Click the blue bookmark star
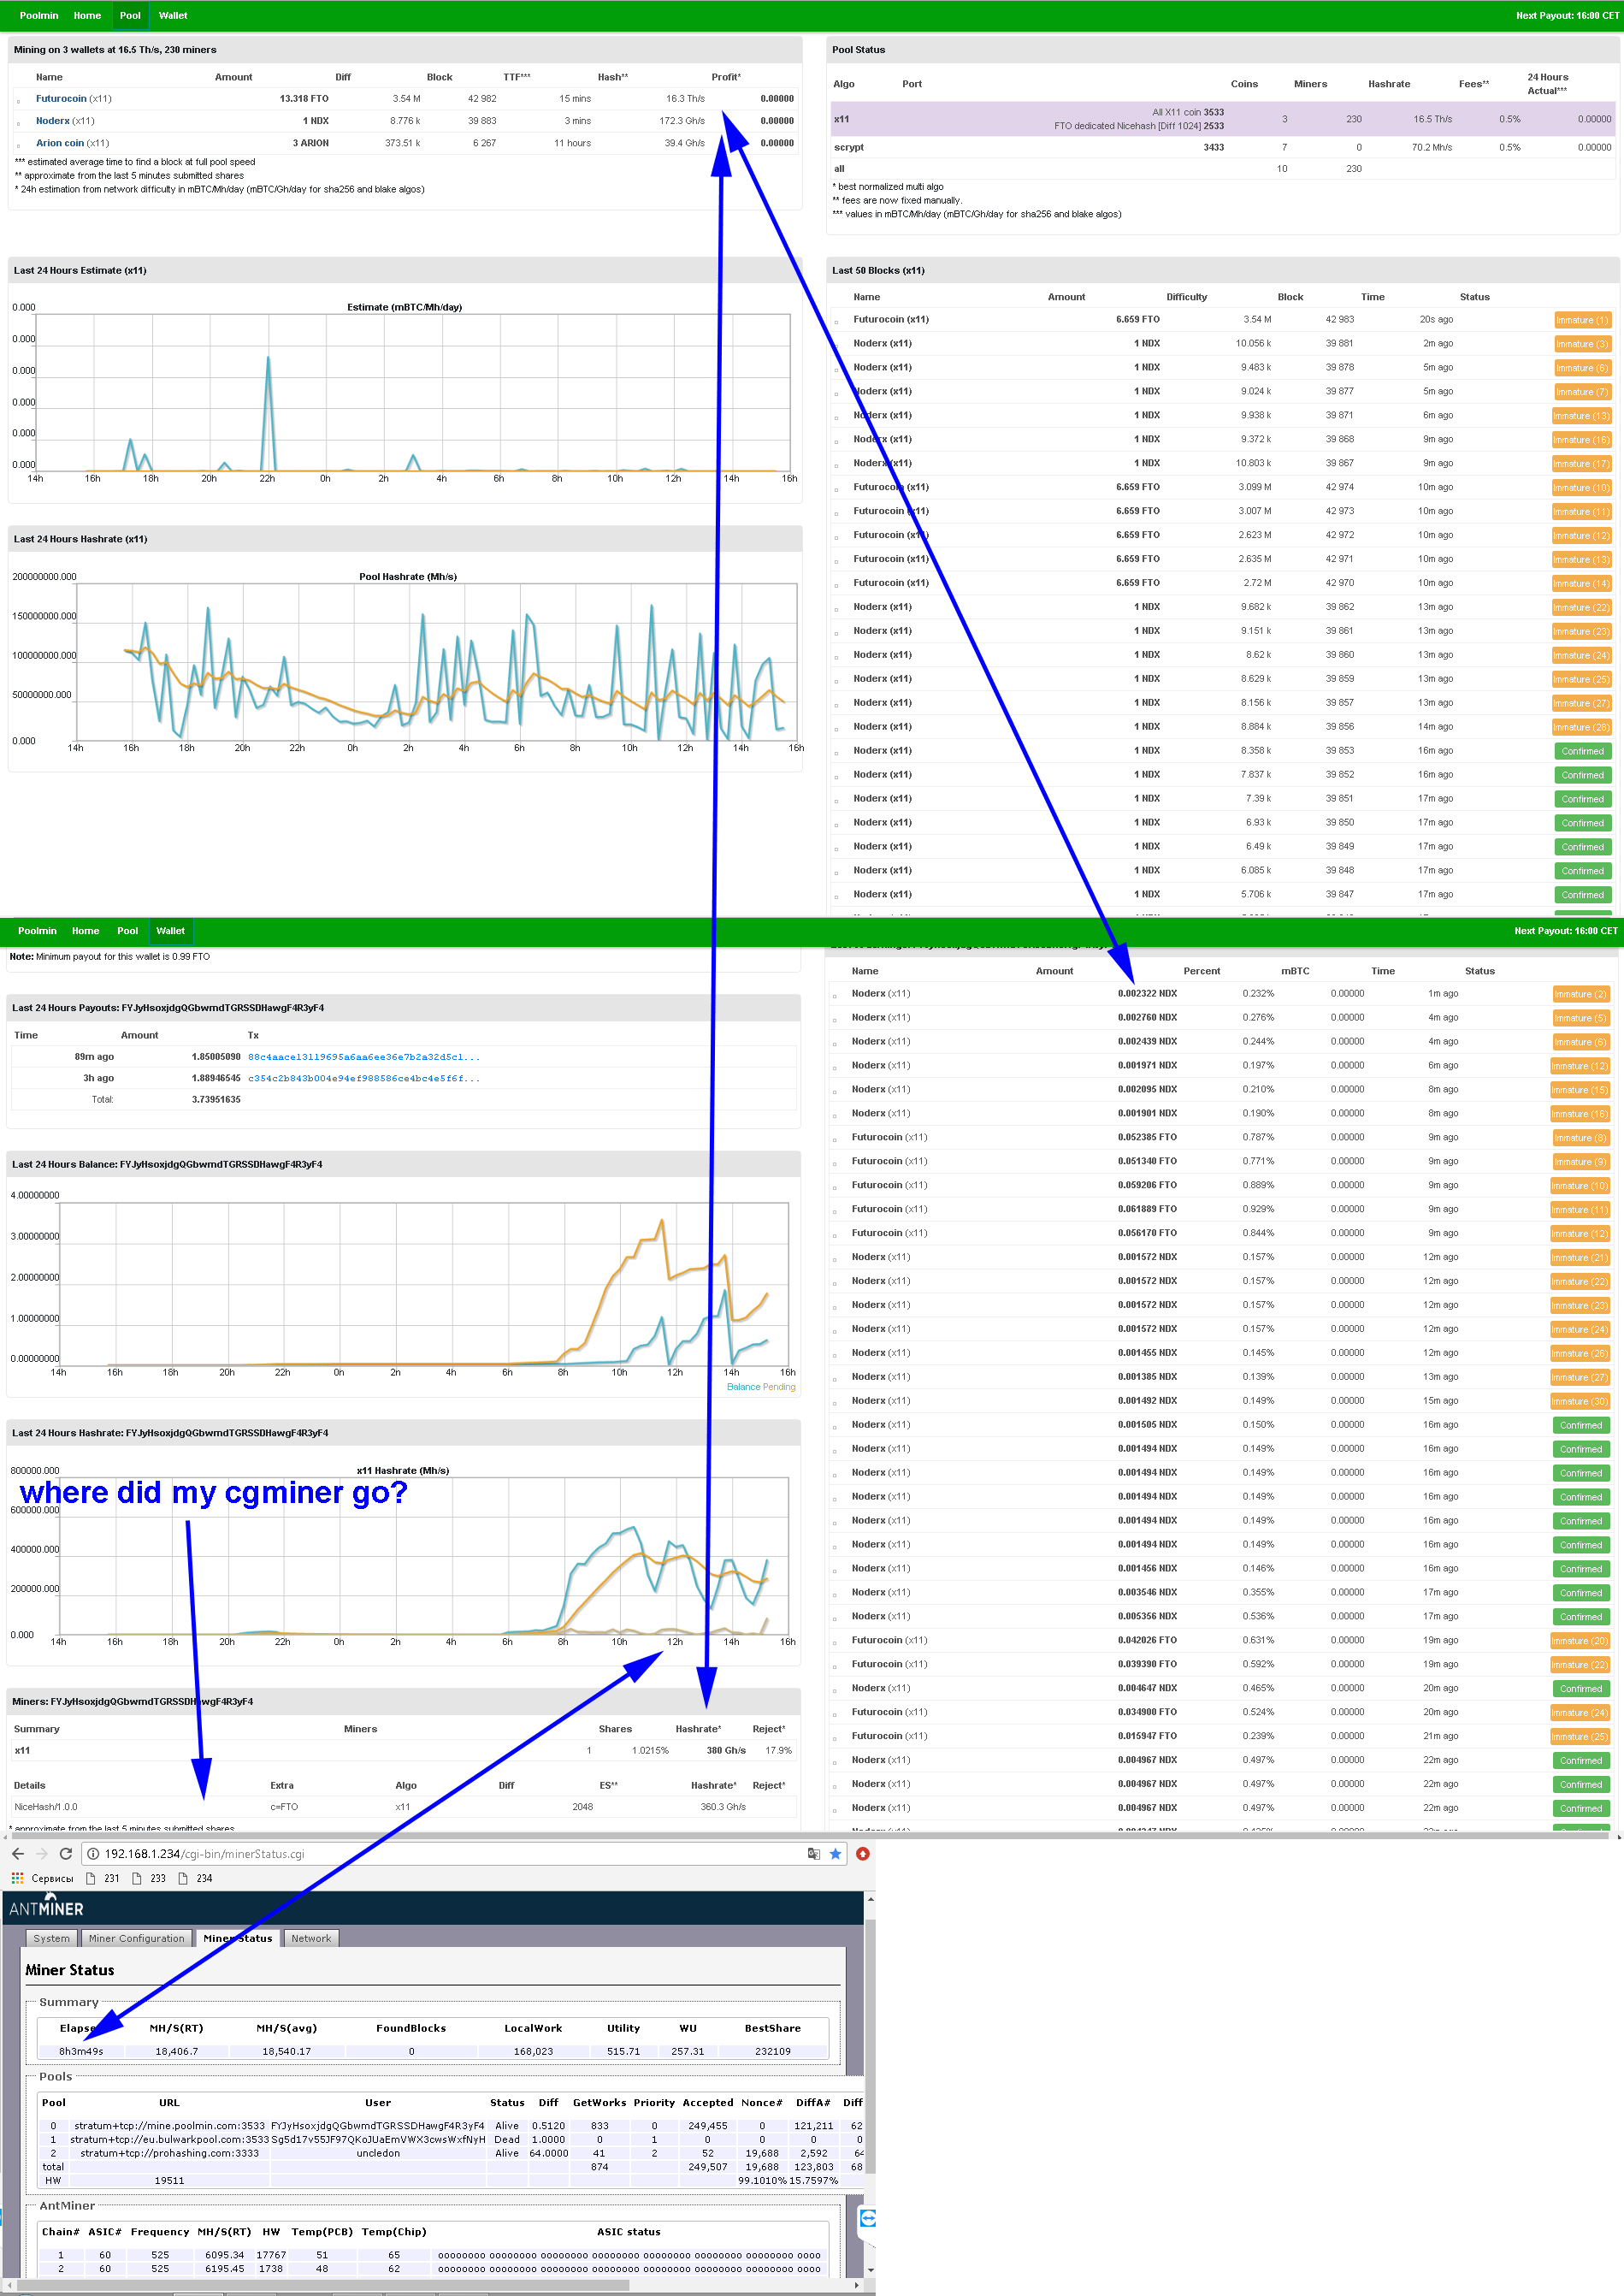Image resolution: width=1624 pixels, height=2296 pixels. coord(836,1853)
